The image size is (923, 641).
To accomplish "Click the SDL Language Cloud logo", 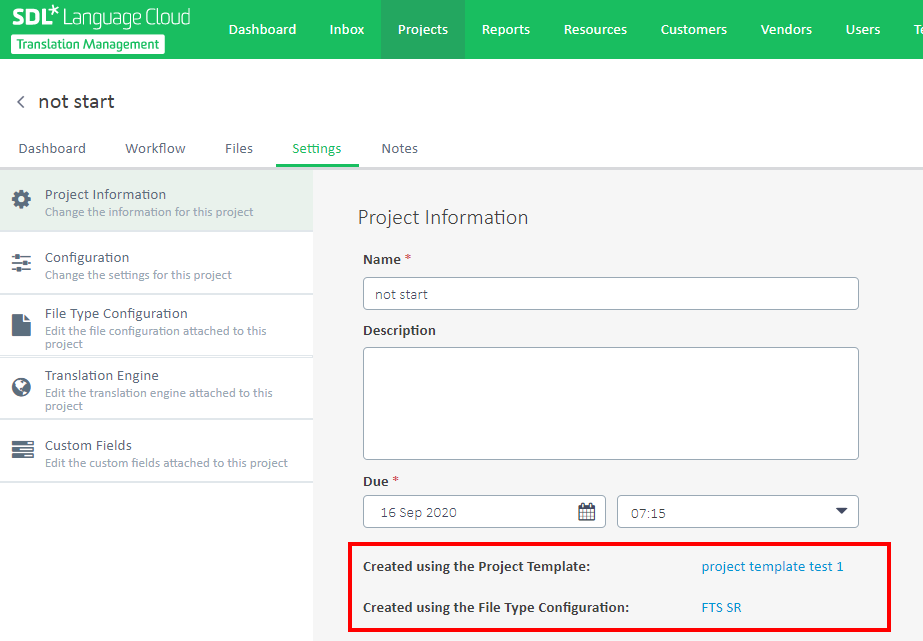I will tap(101, 17).
